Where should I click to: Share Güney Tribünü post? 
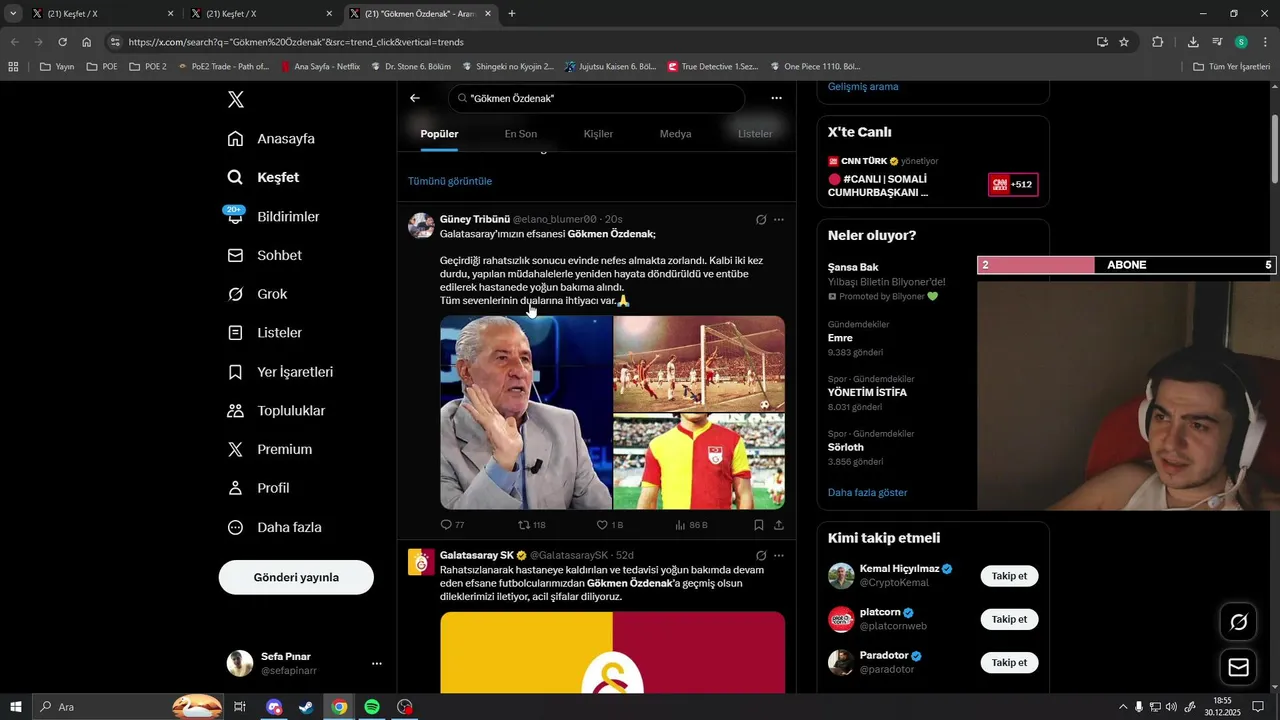coord(779,525)
